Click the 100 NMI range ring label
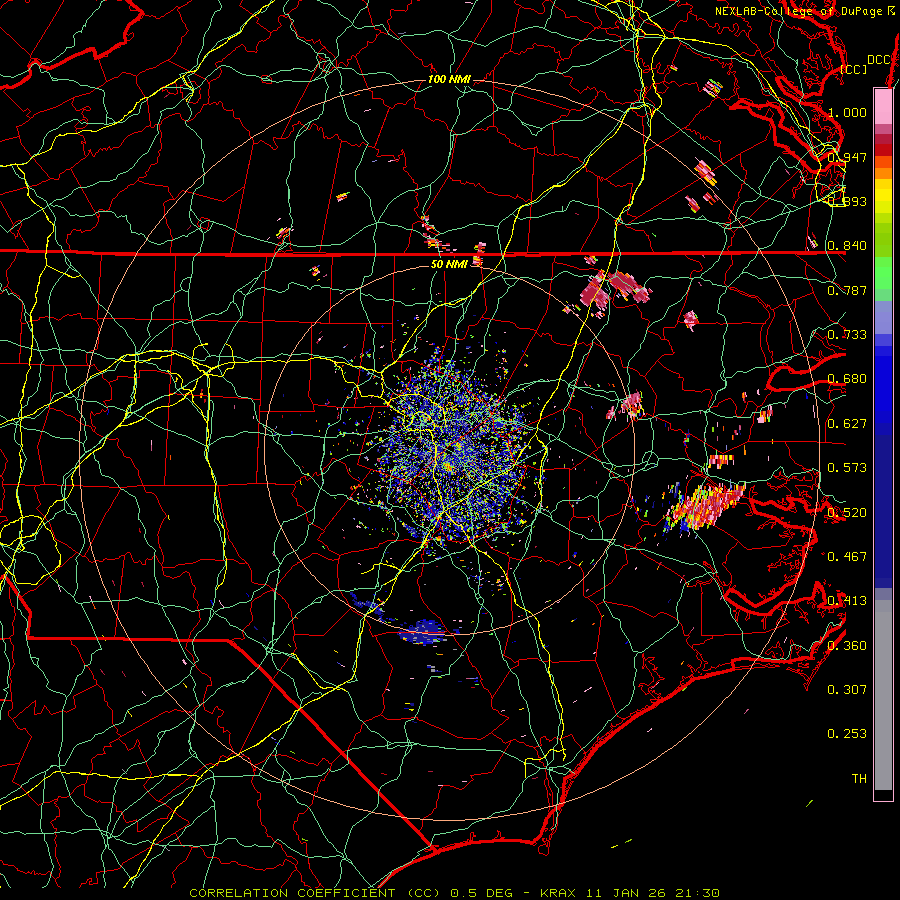 click(x=449, y=79)
